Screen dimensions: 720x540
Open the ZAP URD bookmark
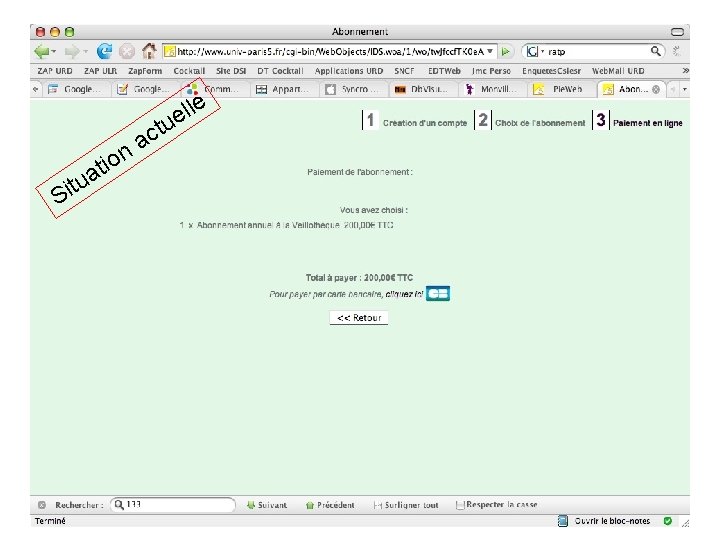pyautogui.click(x=55, y=71)
